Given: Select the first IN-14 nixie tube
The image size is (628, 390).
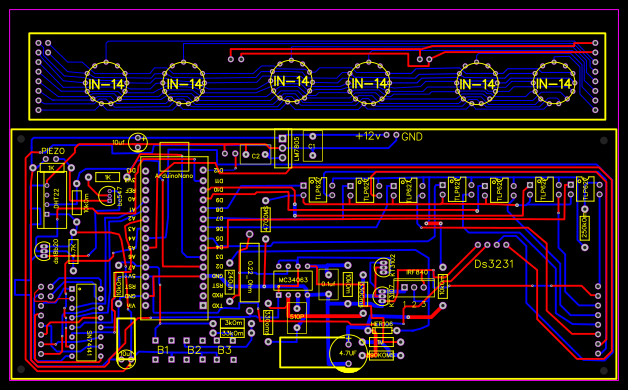Looking at the screenshot, I should point(106,84).
